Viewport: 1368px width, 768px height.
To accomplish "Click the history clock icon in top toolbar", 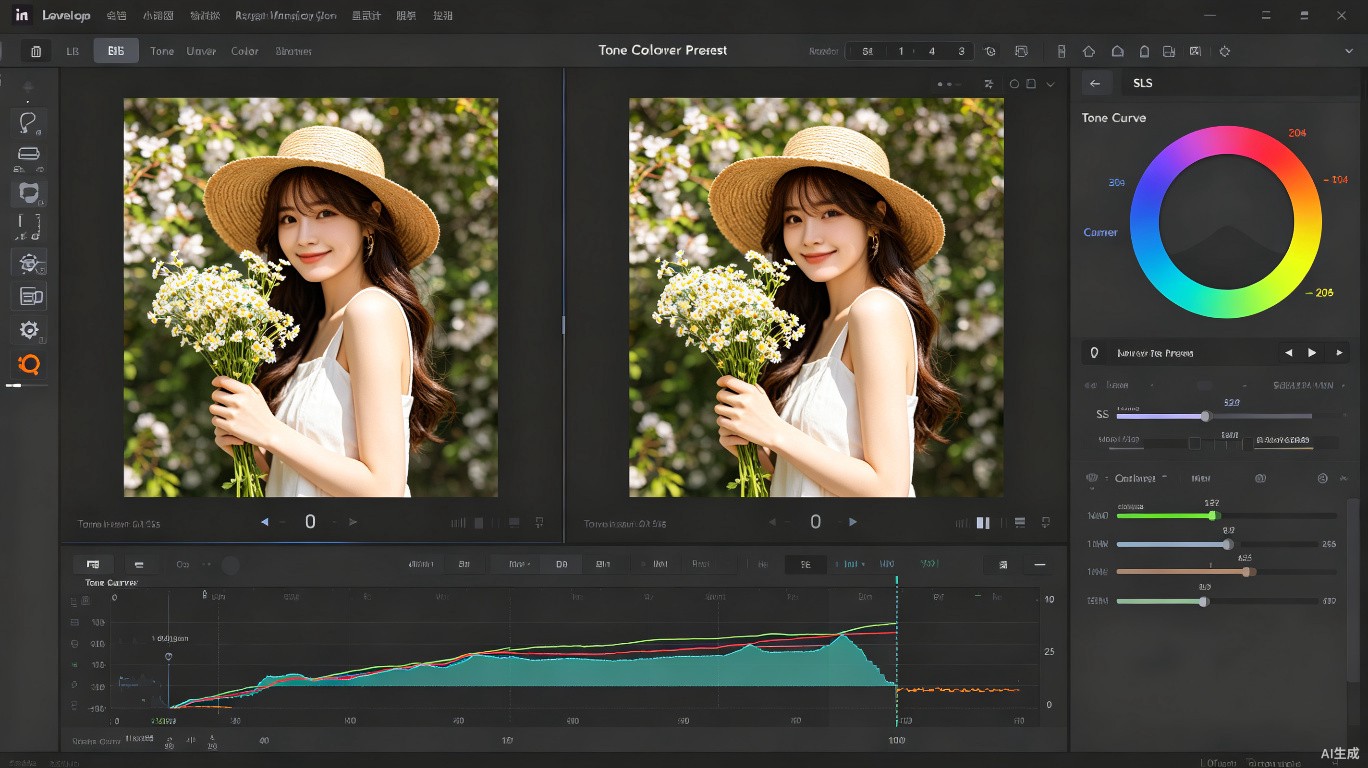I will pos(990,51).
